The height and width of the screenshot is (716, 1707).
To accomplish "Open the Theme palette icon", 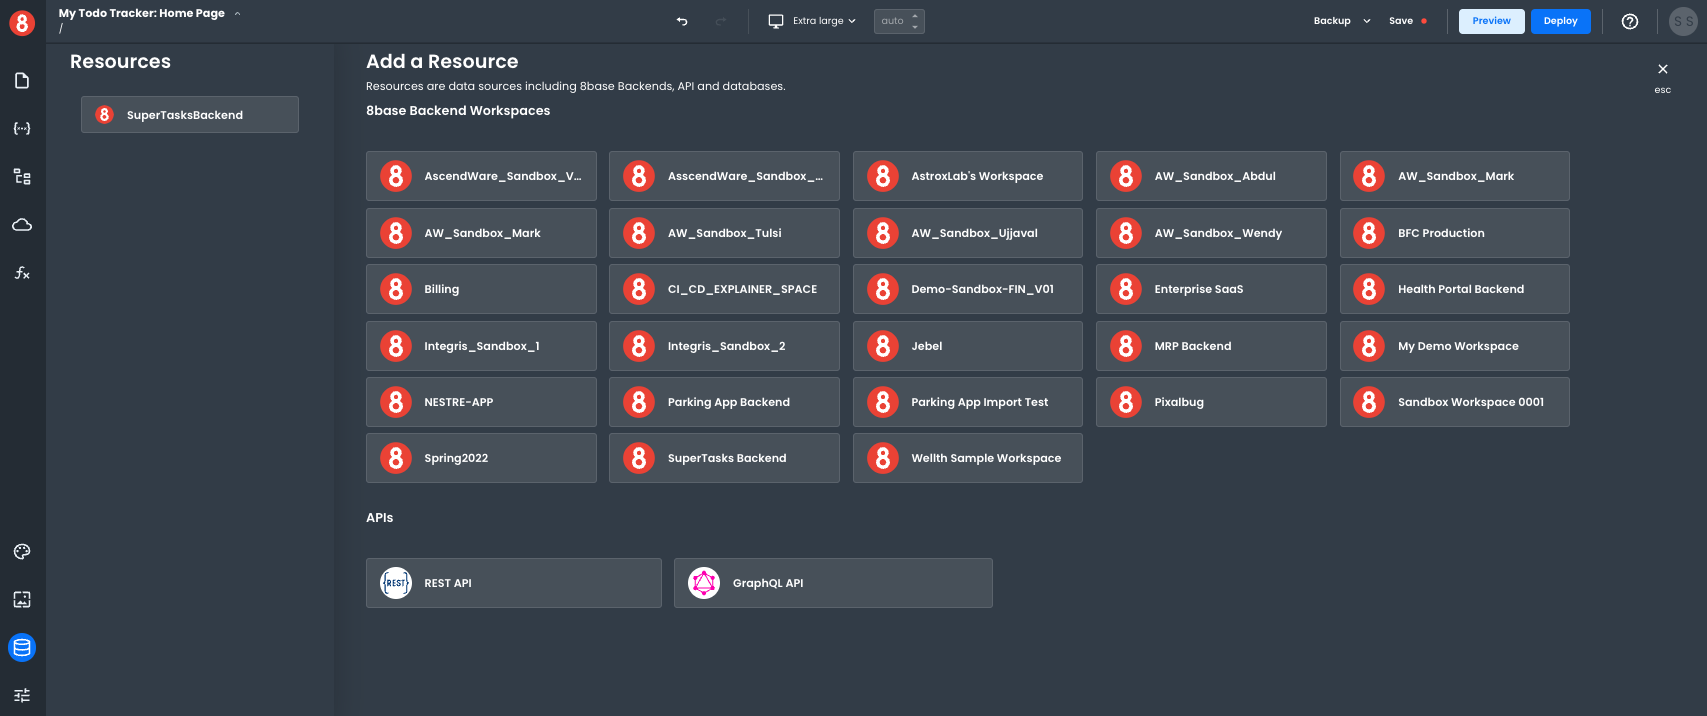I will tap(22, 552).
